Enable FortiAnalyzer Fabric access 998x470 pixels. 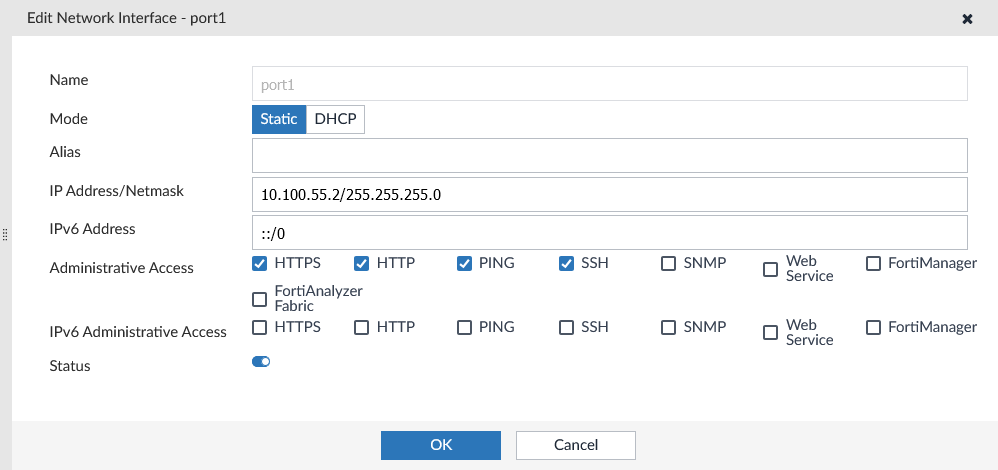[260, 298]
